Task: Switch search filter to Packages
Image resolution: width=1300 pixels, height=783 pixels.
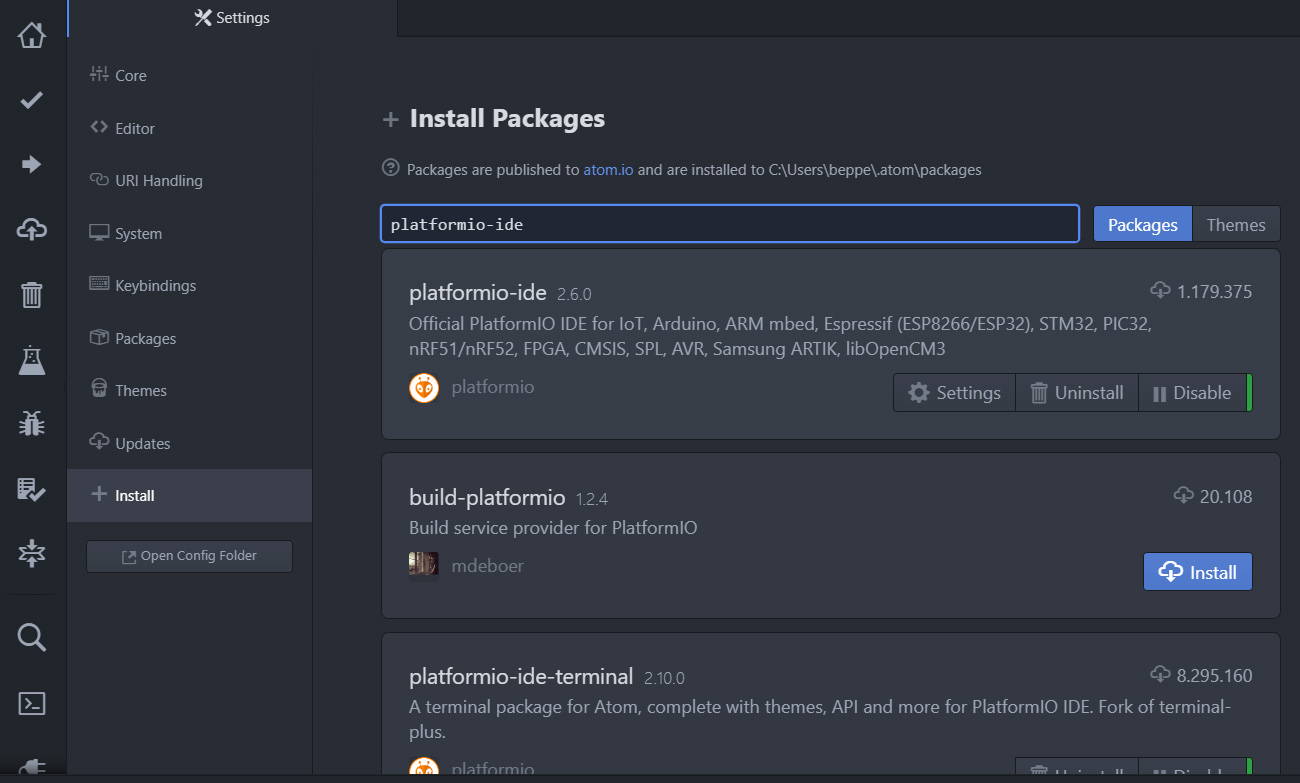Action: coord(1143,225)
